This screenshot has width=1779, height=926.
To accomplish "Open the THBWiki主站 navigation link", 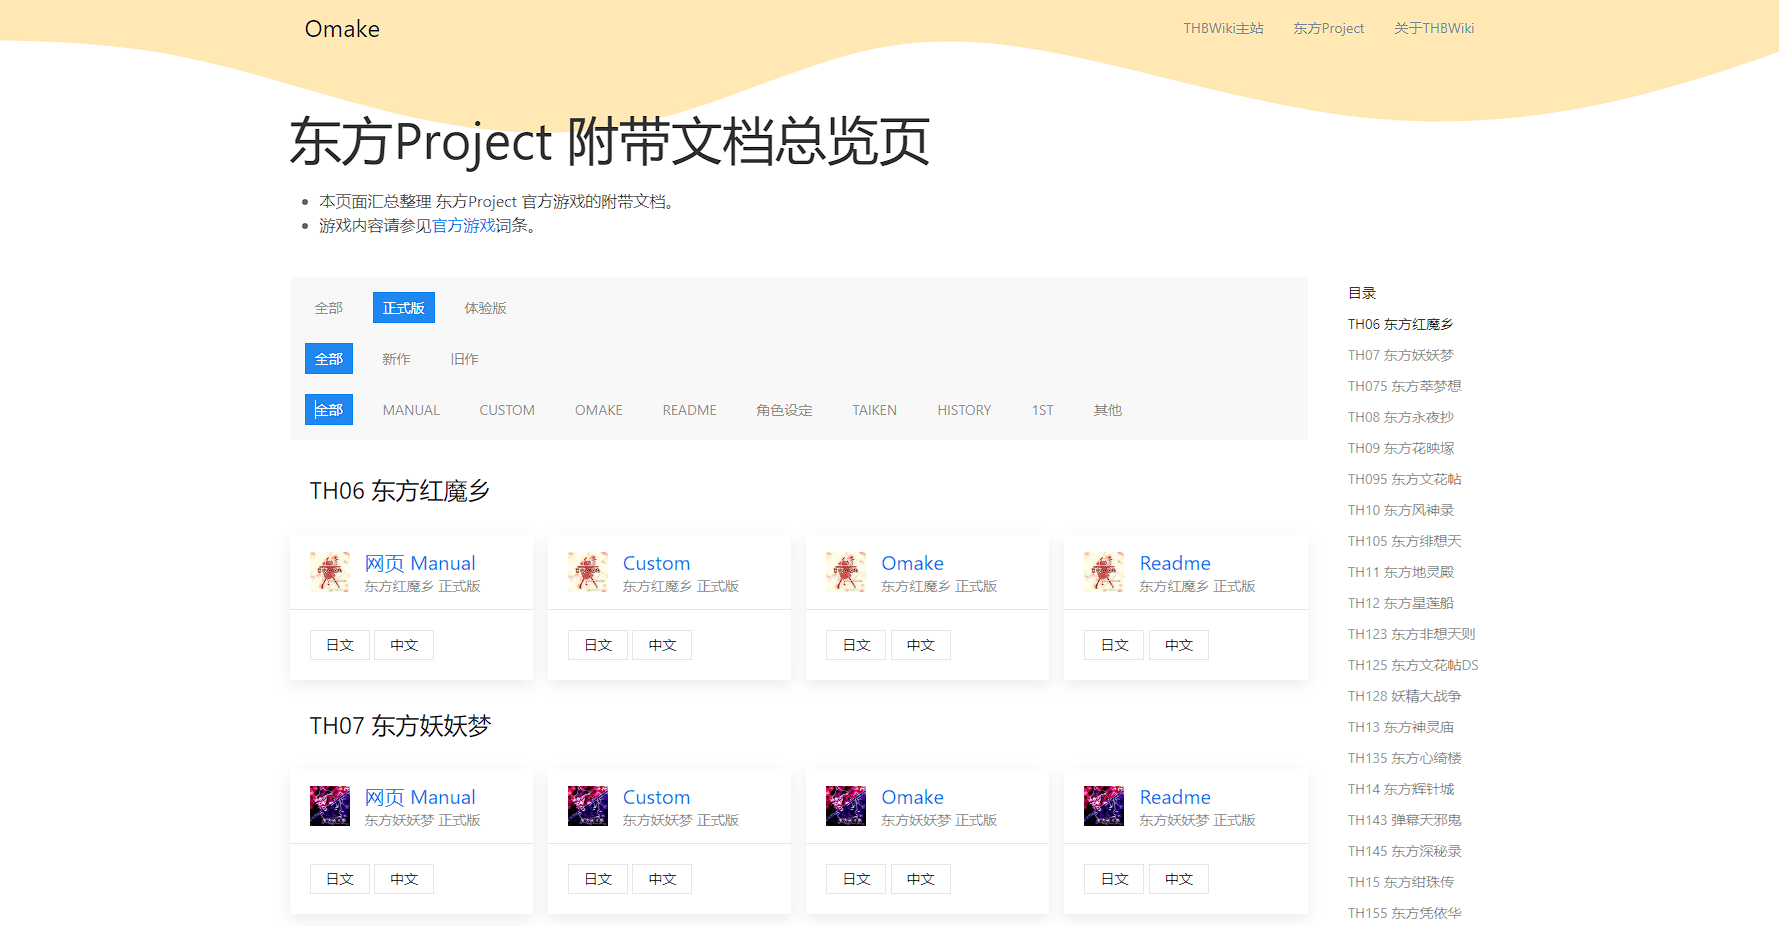I will [x=1224, y=28].
